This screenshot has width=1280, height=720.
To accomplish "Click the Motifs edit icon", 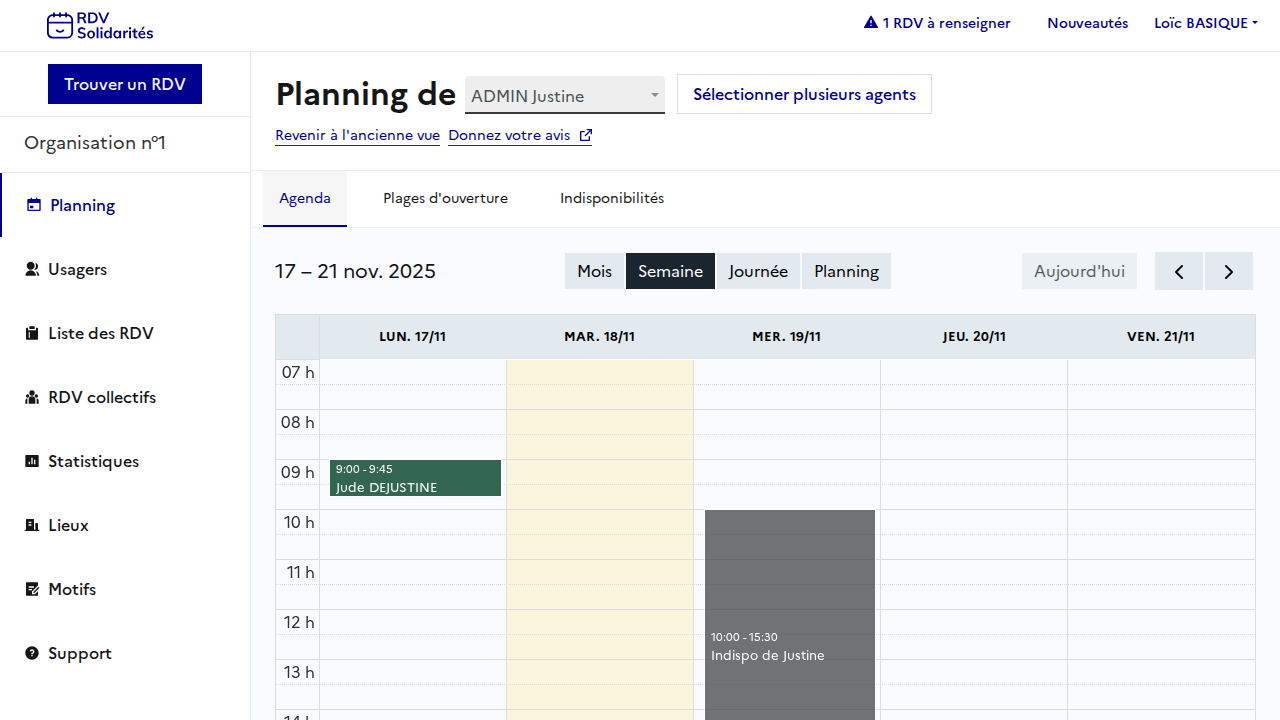I will click(x=32, y=589).
